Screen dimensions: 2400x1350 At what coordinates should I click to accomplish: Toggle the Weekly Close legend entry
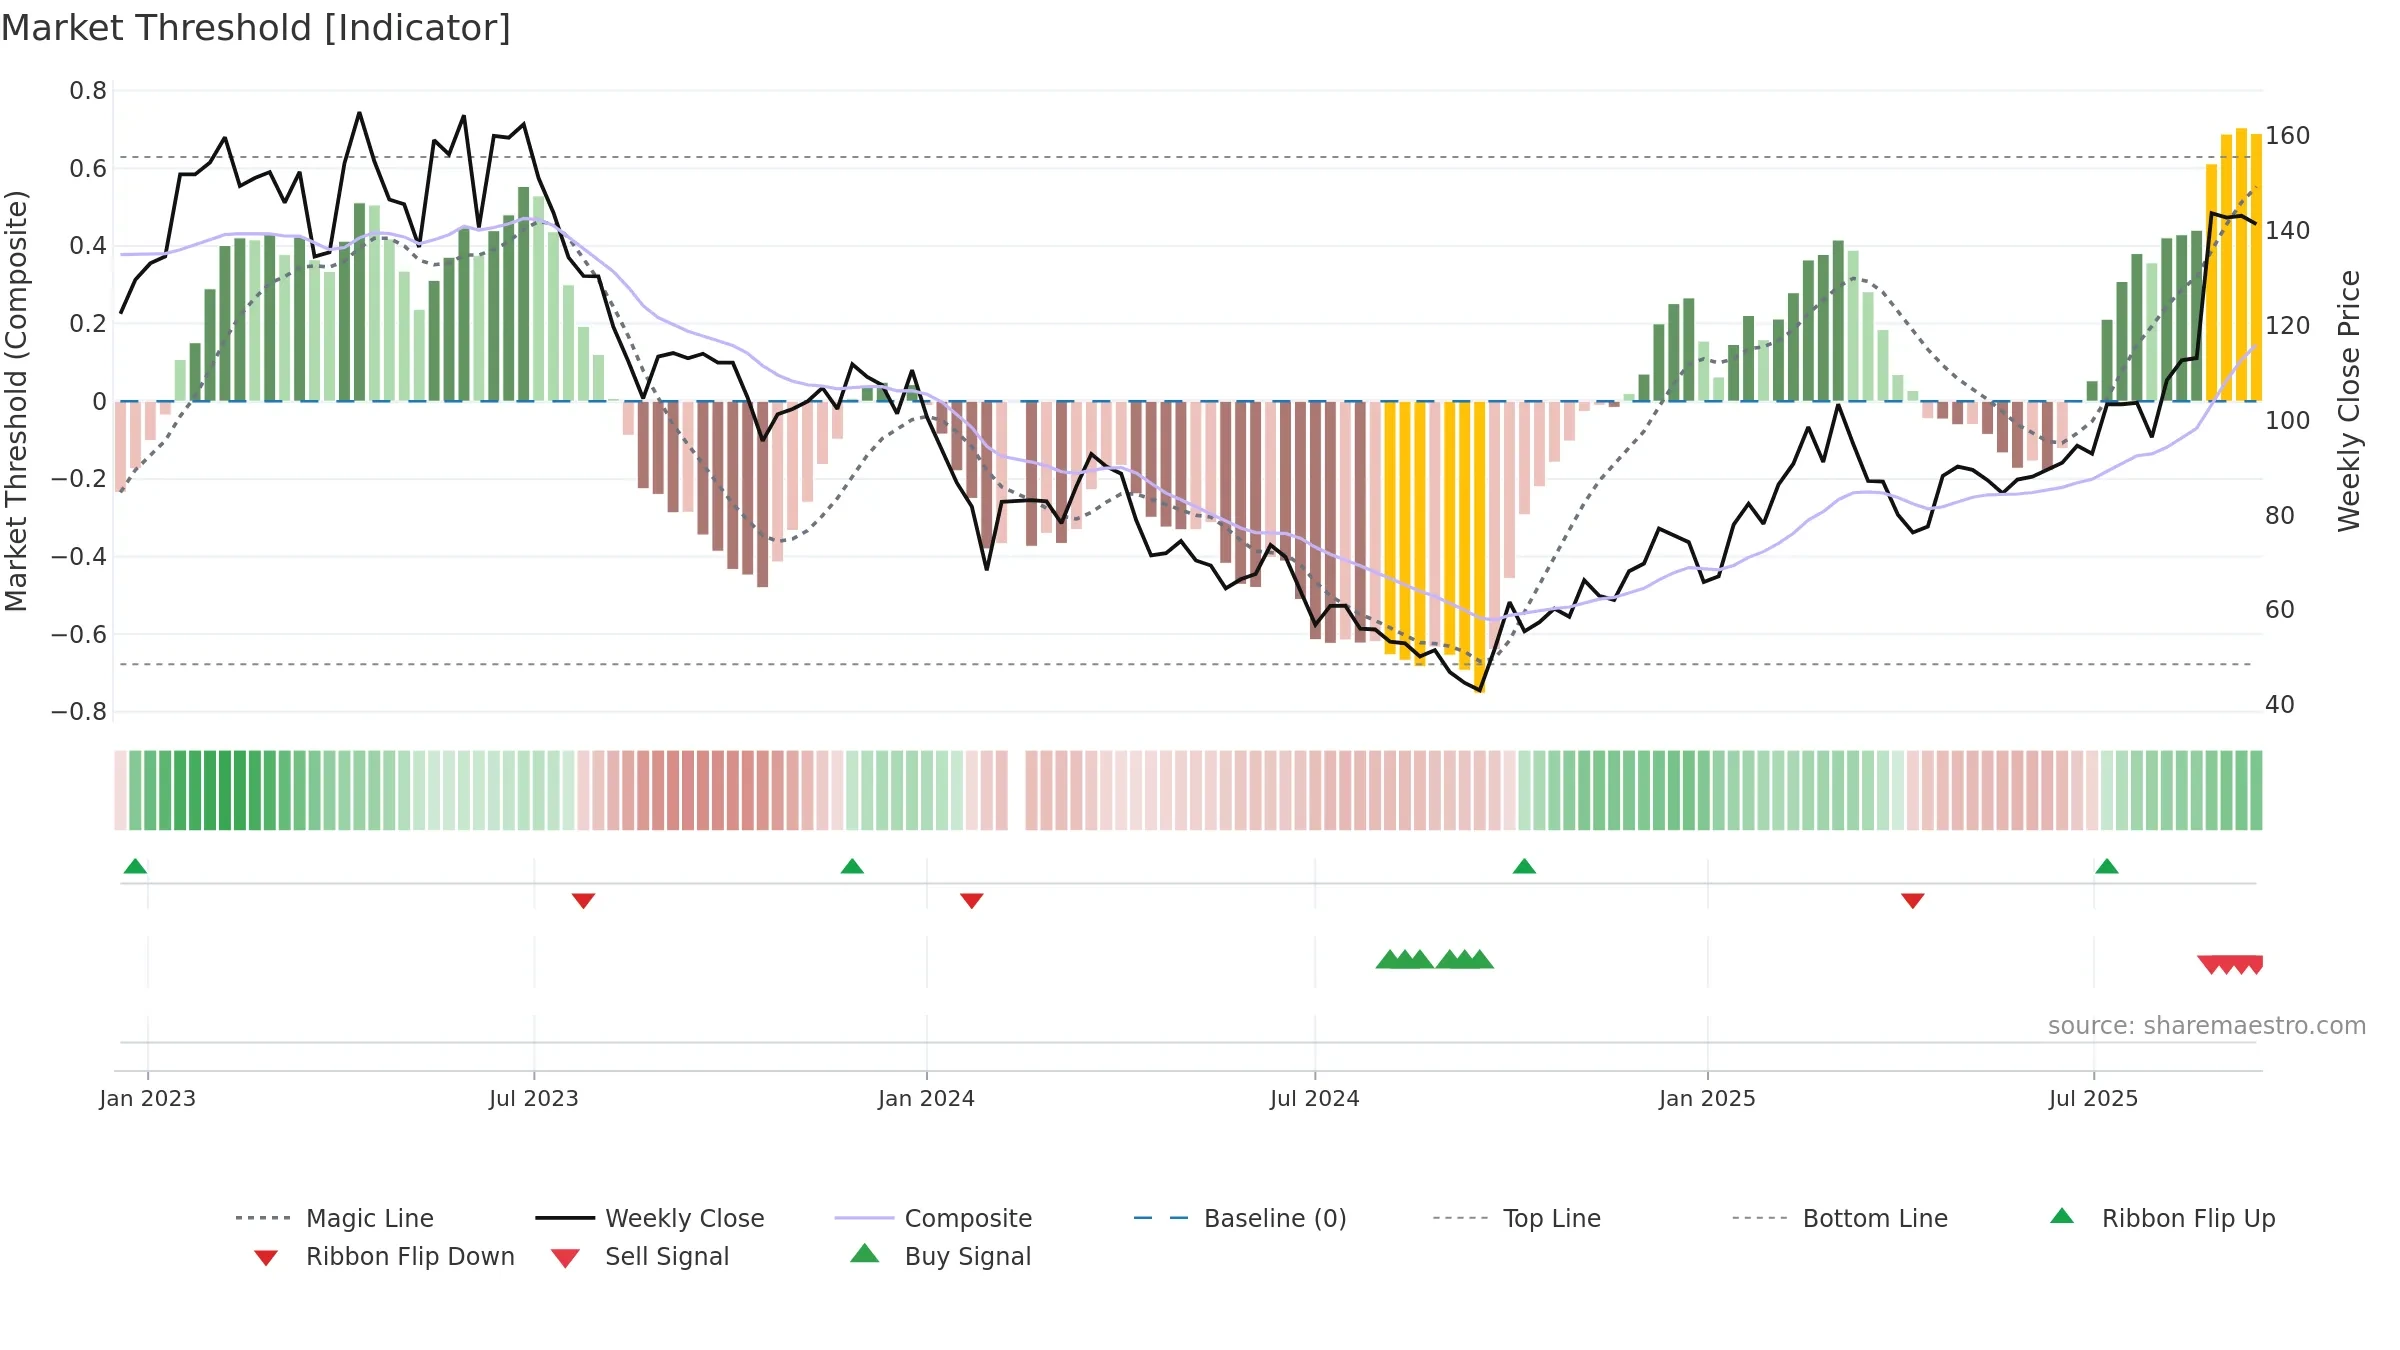click(650, 1218)
